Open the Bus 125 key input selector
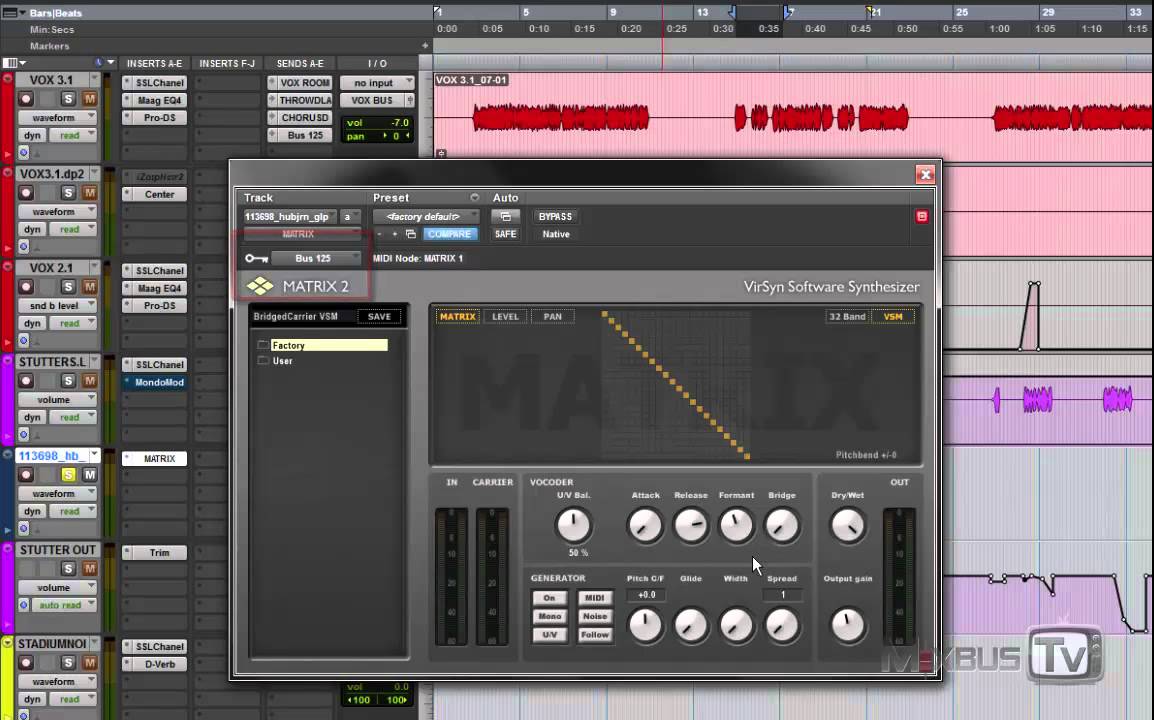 click(316, 258)
